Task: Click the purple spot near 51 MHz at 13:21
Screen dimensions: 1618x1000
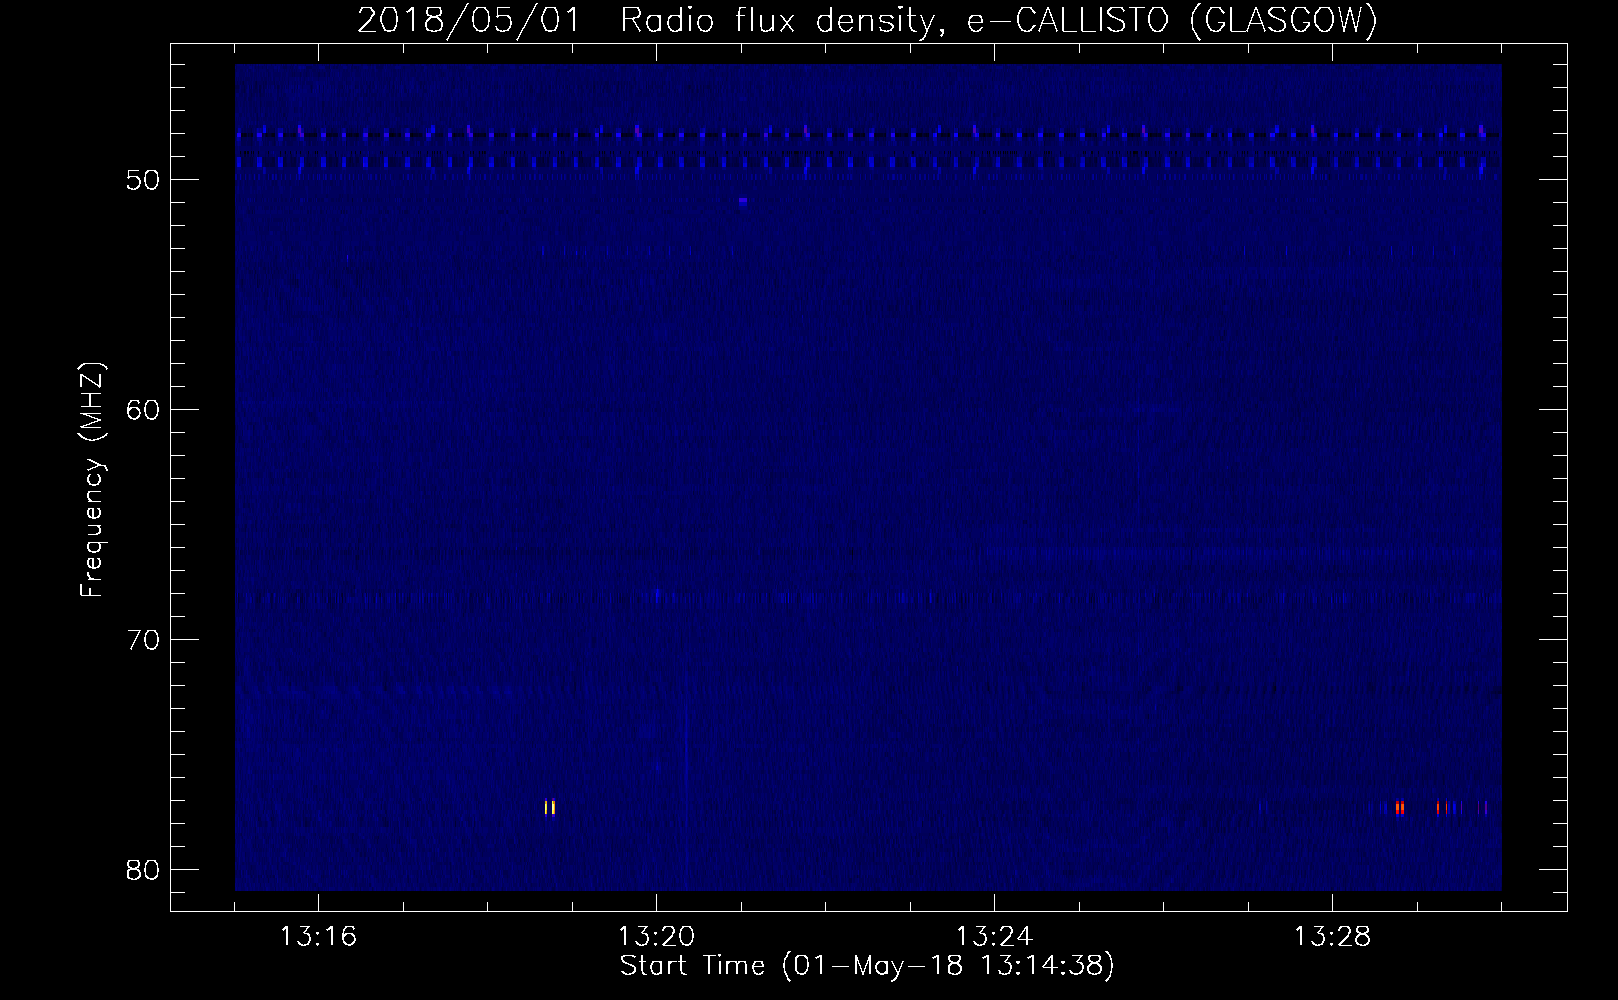Action: pyautogui.click(x=743, y=201)
